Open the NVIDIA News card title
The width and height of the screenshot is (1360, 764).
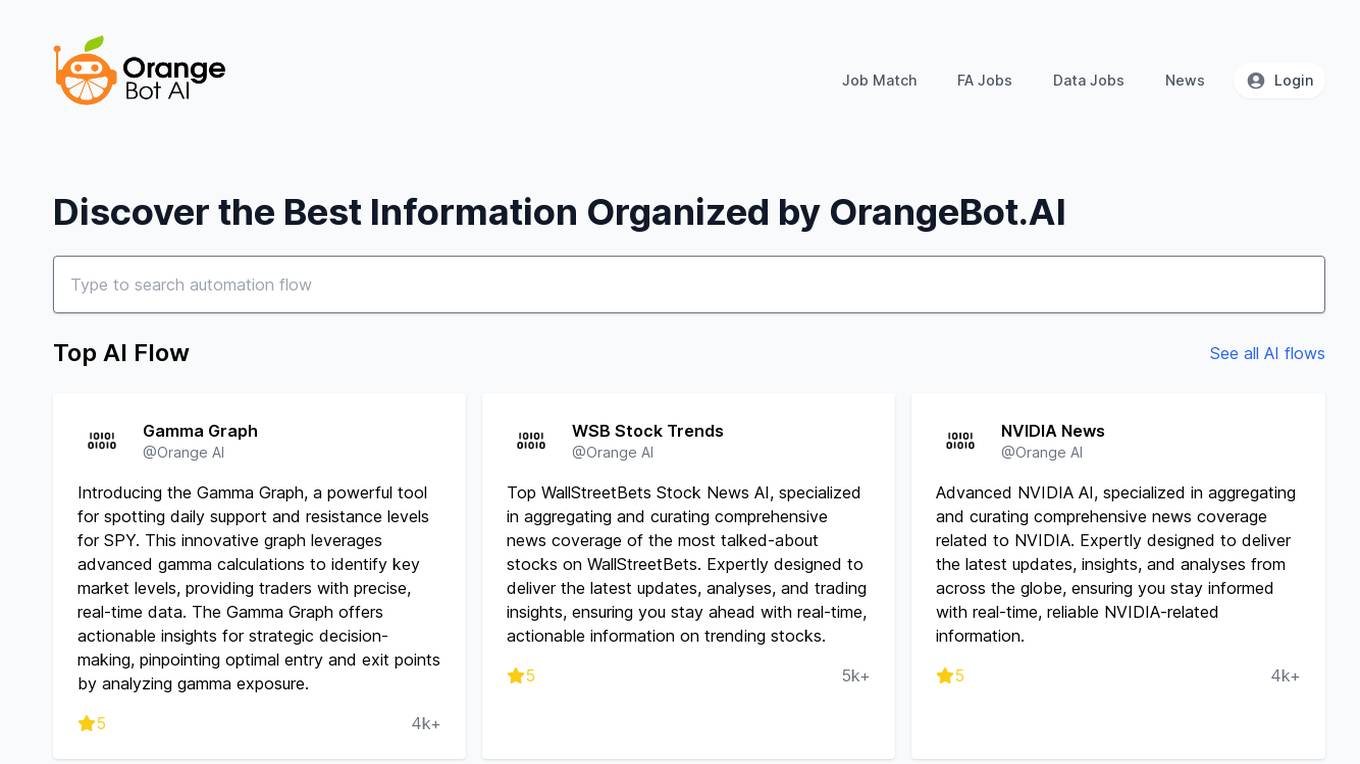(1052, 431)
